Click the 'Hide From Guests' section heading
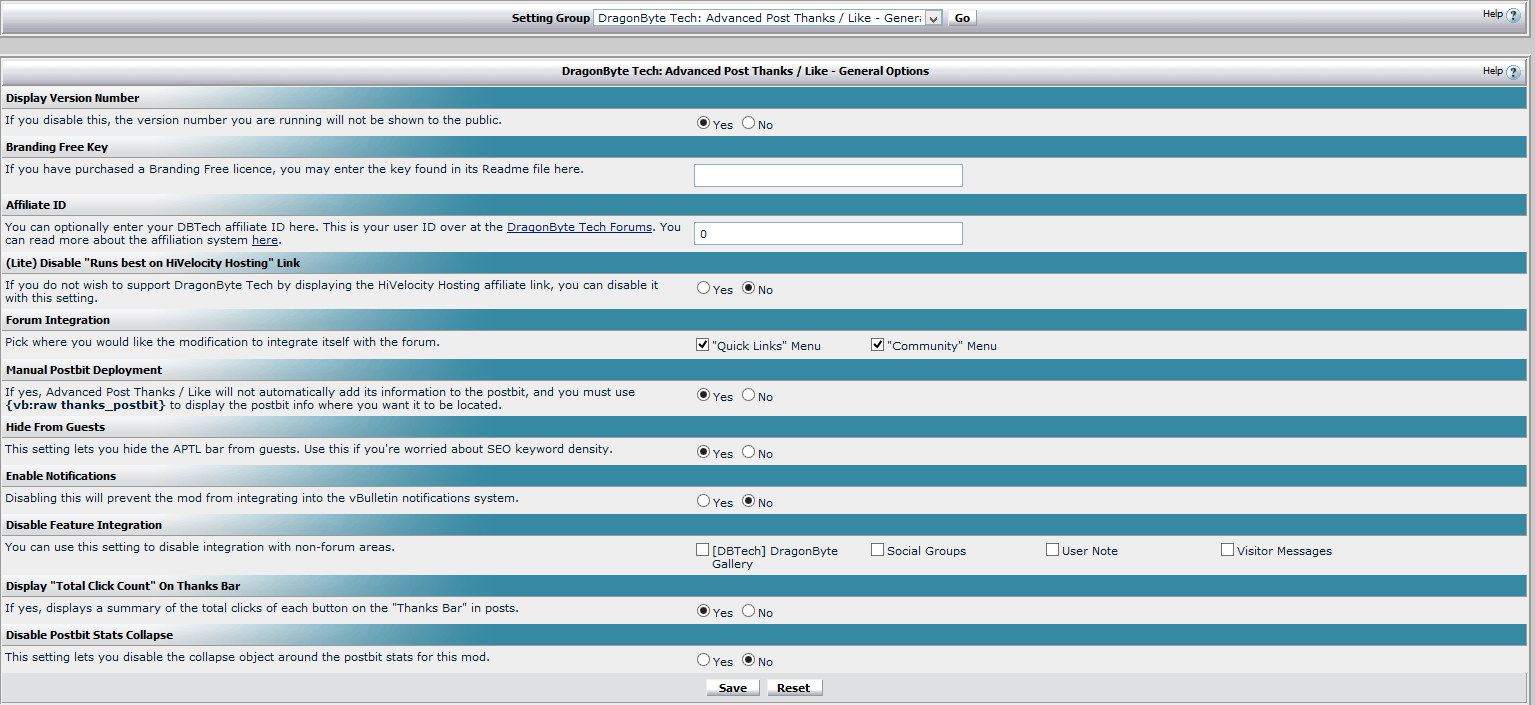Screen dimensions: 1535x705 tap(56, 427)
